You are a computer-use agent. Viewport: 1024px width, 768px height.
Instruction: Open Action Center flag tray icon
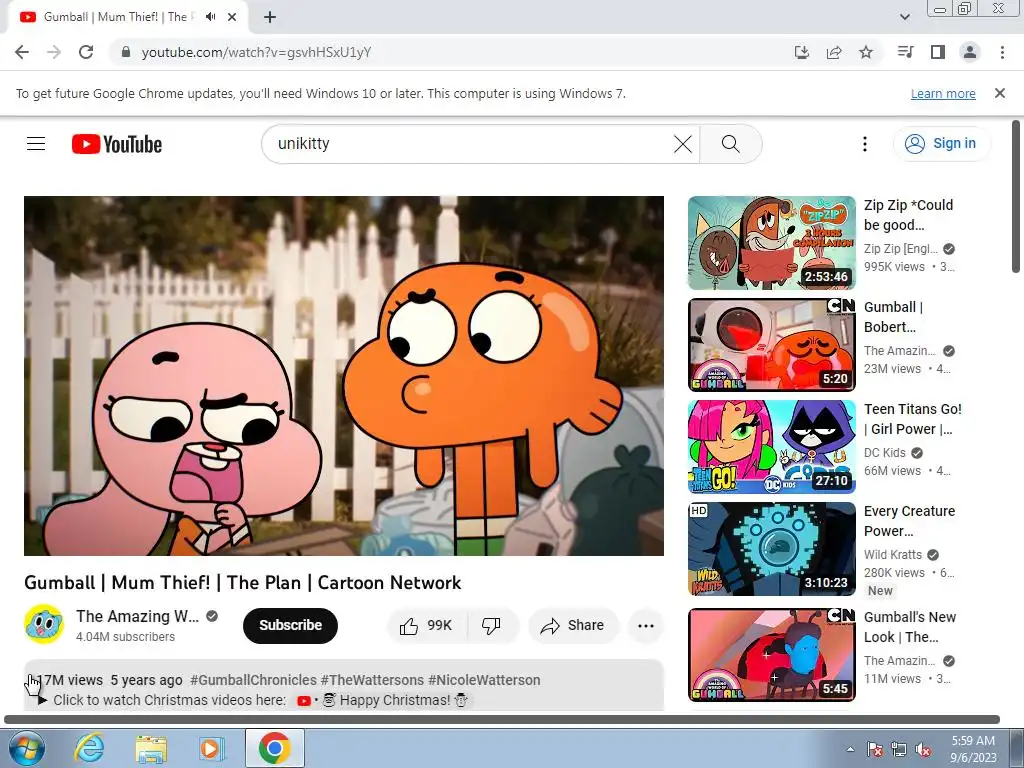(x=875, y=750)
